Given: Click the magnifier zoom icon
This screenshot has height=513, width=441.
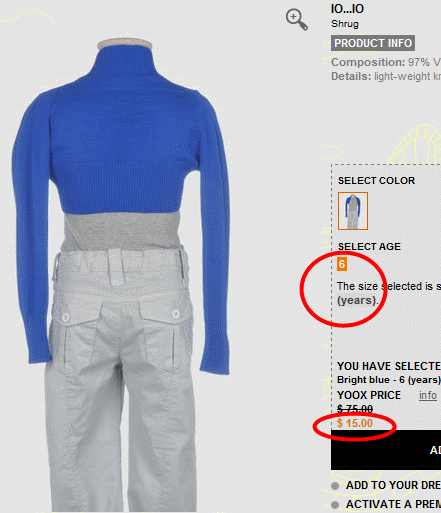Looking at the screenshot, I should (x=297, y=20).
